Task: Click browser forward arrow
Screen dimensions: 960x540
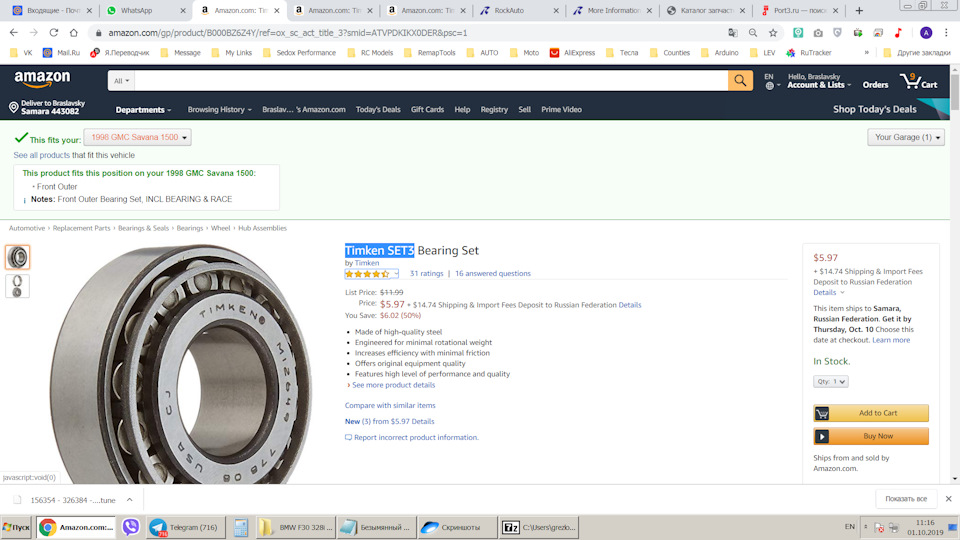Action: click(x=34, y=32)
